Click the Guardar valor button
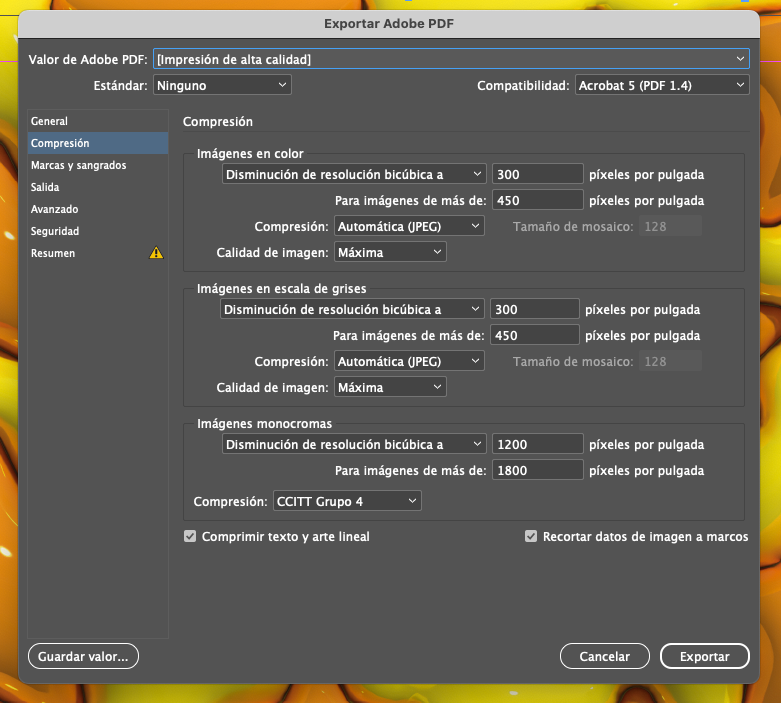This screenshot has width=781, height=703. 83,656
